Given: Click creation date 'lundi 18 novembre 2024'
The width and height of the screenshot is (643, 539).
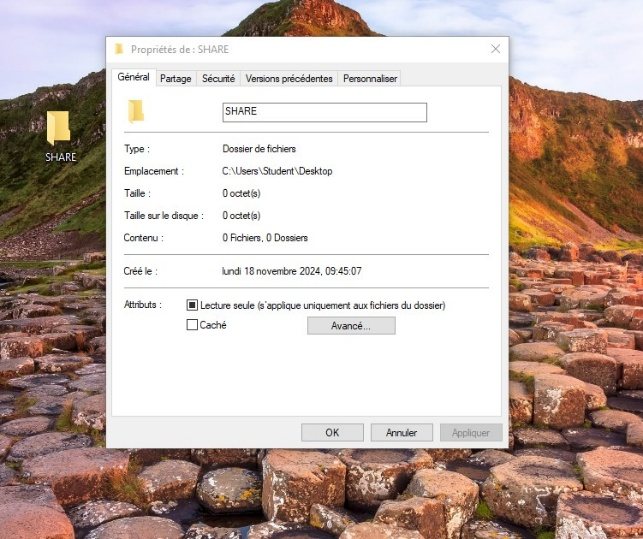Looking at the screenshot, I should 270,271.
